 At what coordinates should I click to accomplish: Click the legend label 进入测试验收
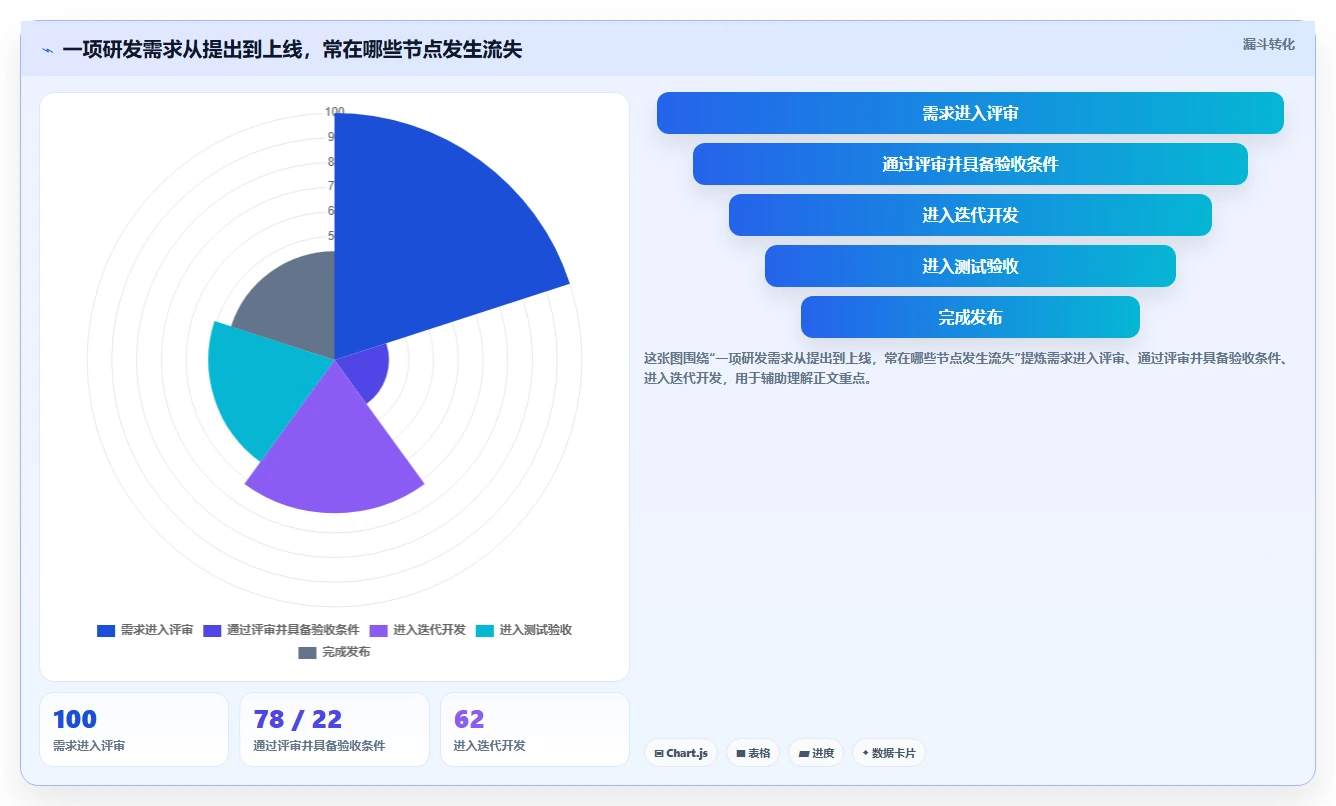point(536,630)
